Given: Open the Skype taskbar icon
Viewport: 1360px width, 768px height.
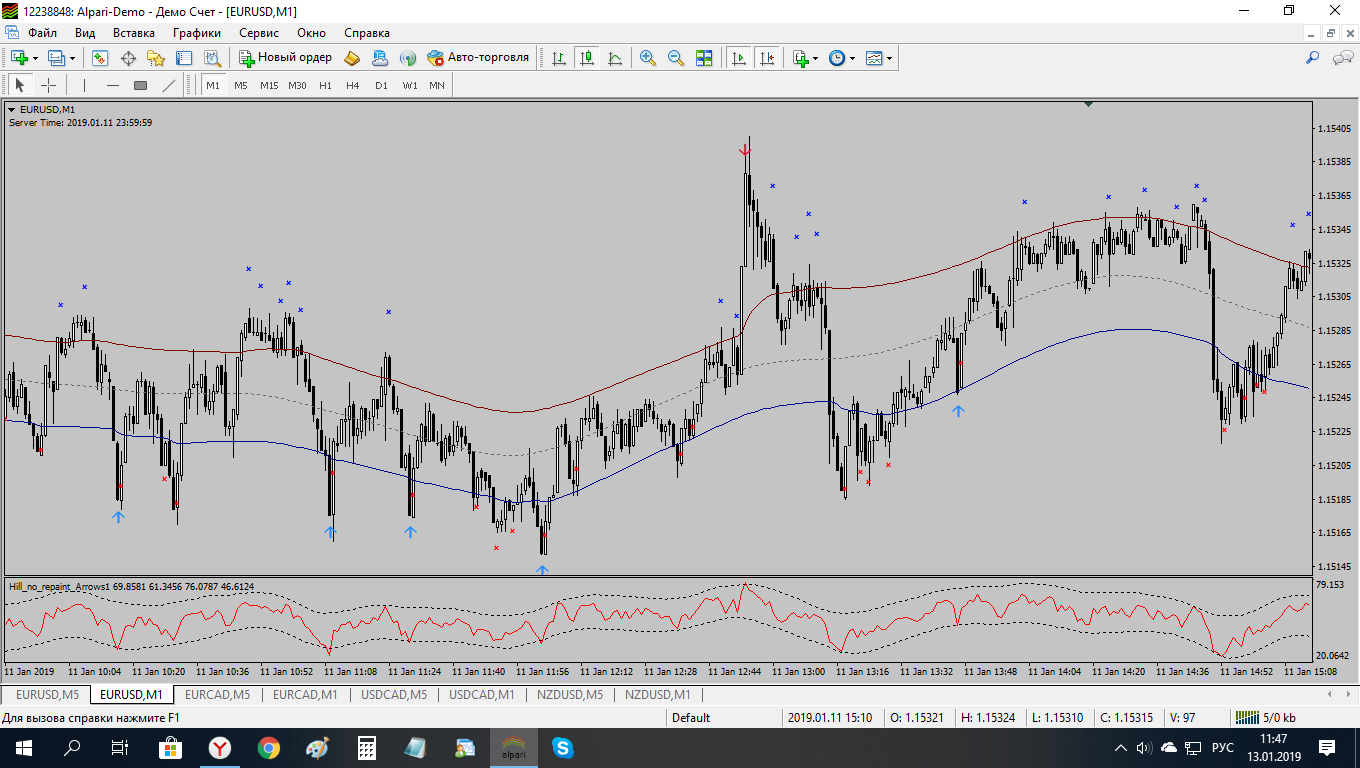Looking at the screenshot, I should [x=563, y=747].
